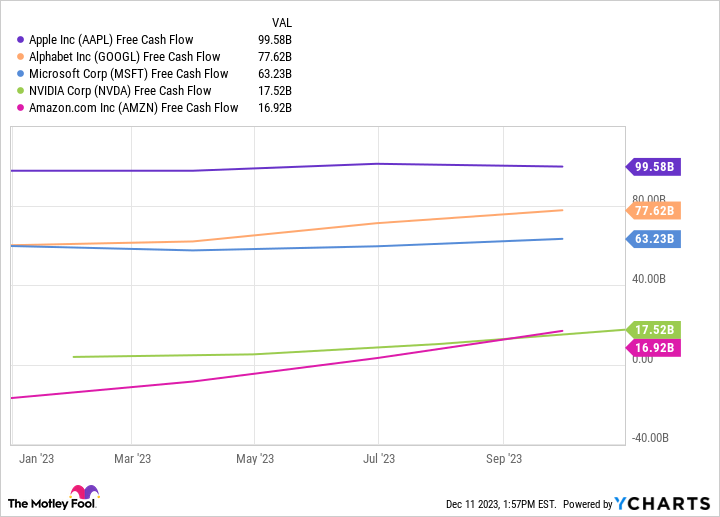Image resolution: width=720 pixels, height=517 pixels.
Task: Click the orange 77.62B end-of-line flag
Action: [x=653, y=211]
